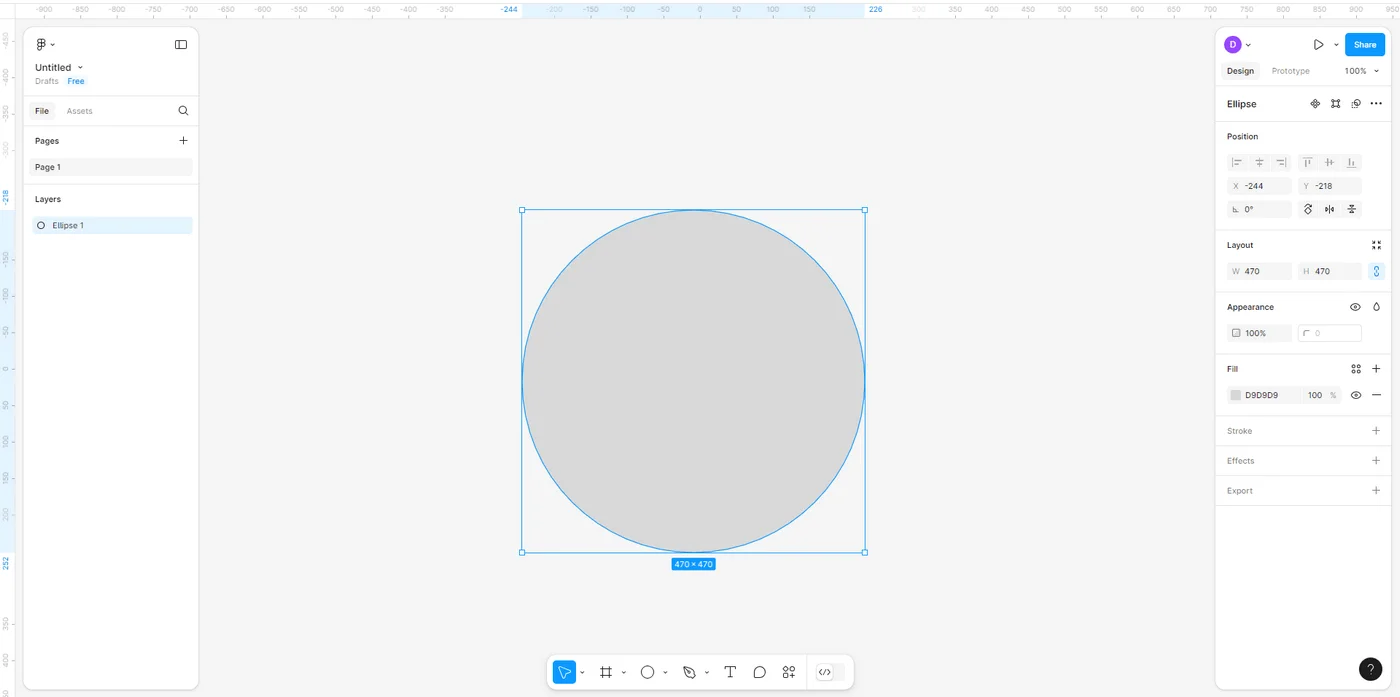
Task: Click the X position field
Action: 1259,186
